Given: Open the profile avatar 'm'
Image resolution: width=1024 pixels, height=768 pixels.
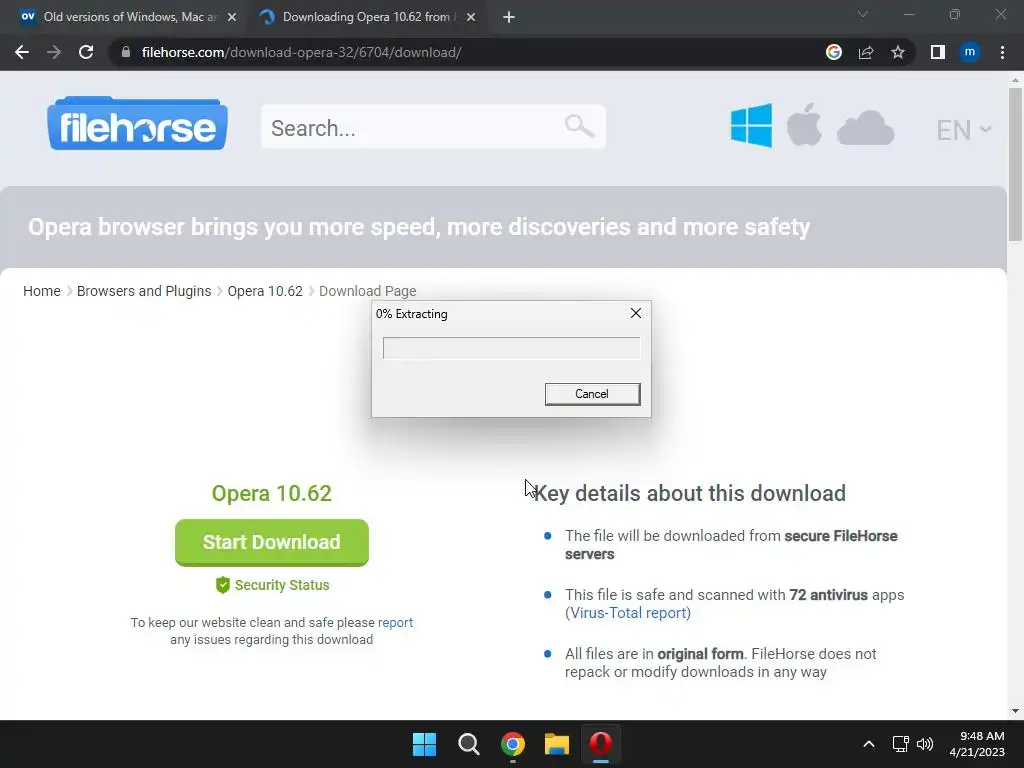Looking at the screenshot, I should coord(970,52).
